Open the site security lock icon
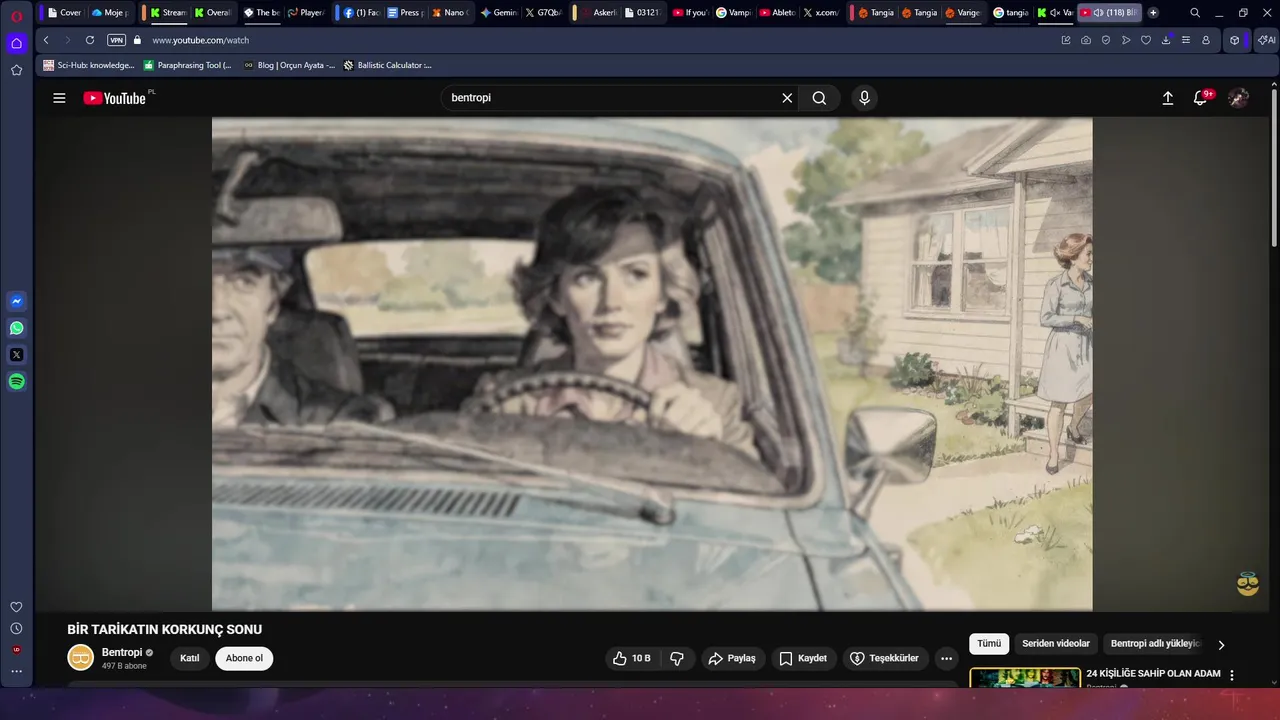 point(138,40)
